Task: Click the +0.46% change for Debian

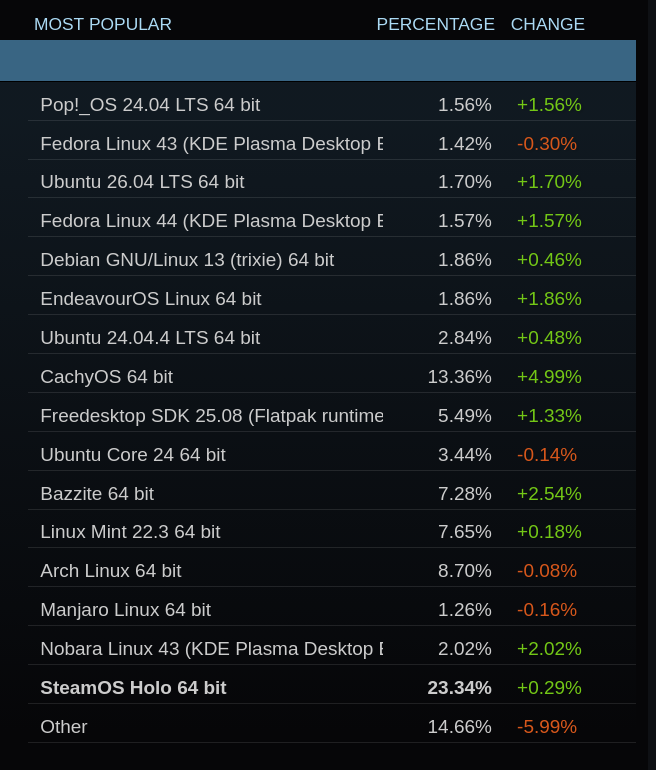Action: point(549,260)
